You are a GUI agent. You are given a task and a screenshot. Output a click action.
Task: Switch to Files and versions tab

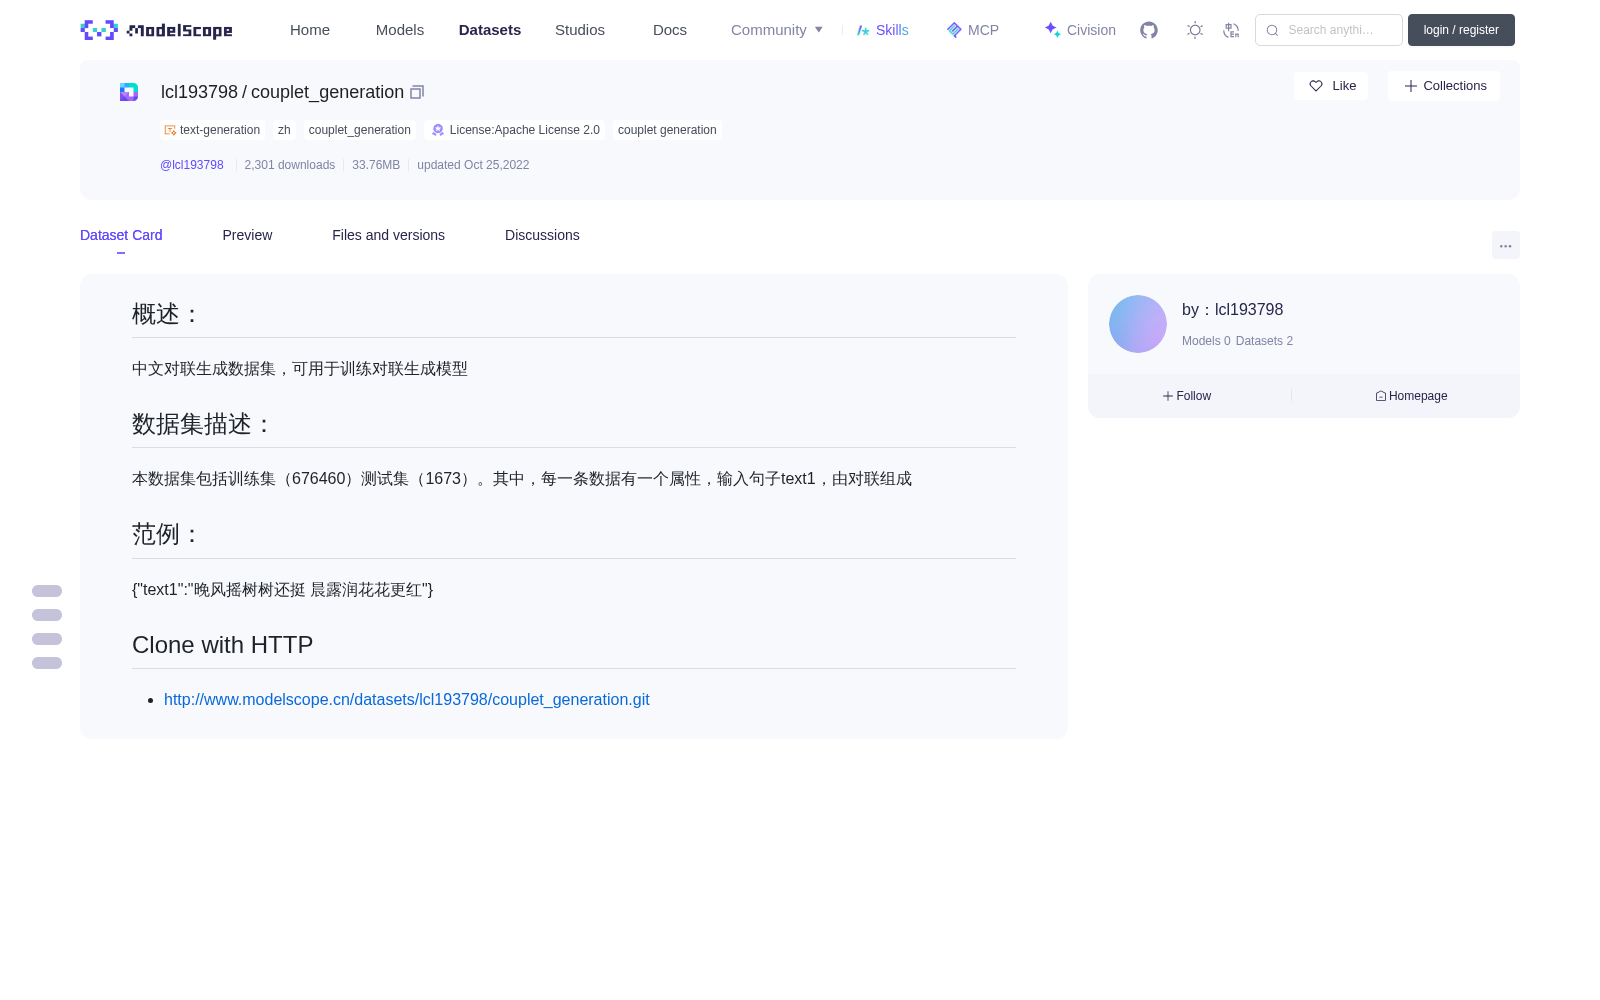[388, 235]
